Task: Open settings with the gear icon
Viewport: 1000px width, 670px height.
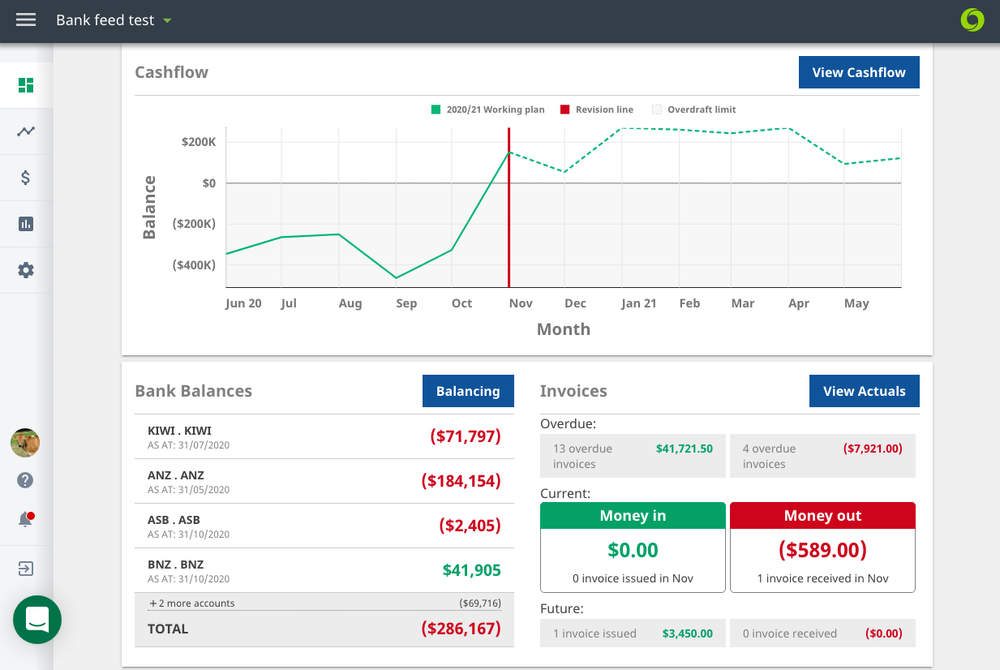Action: pyautogui.click(x=25, y=270)
